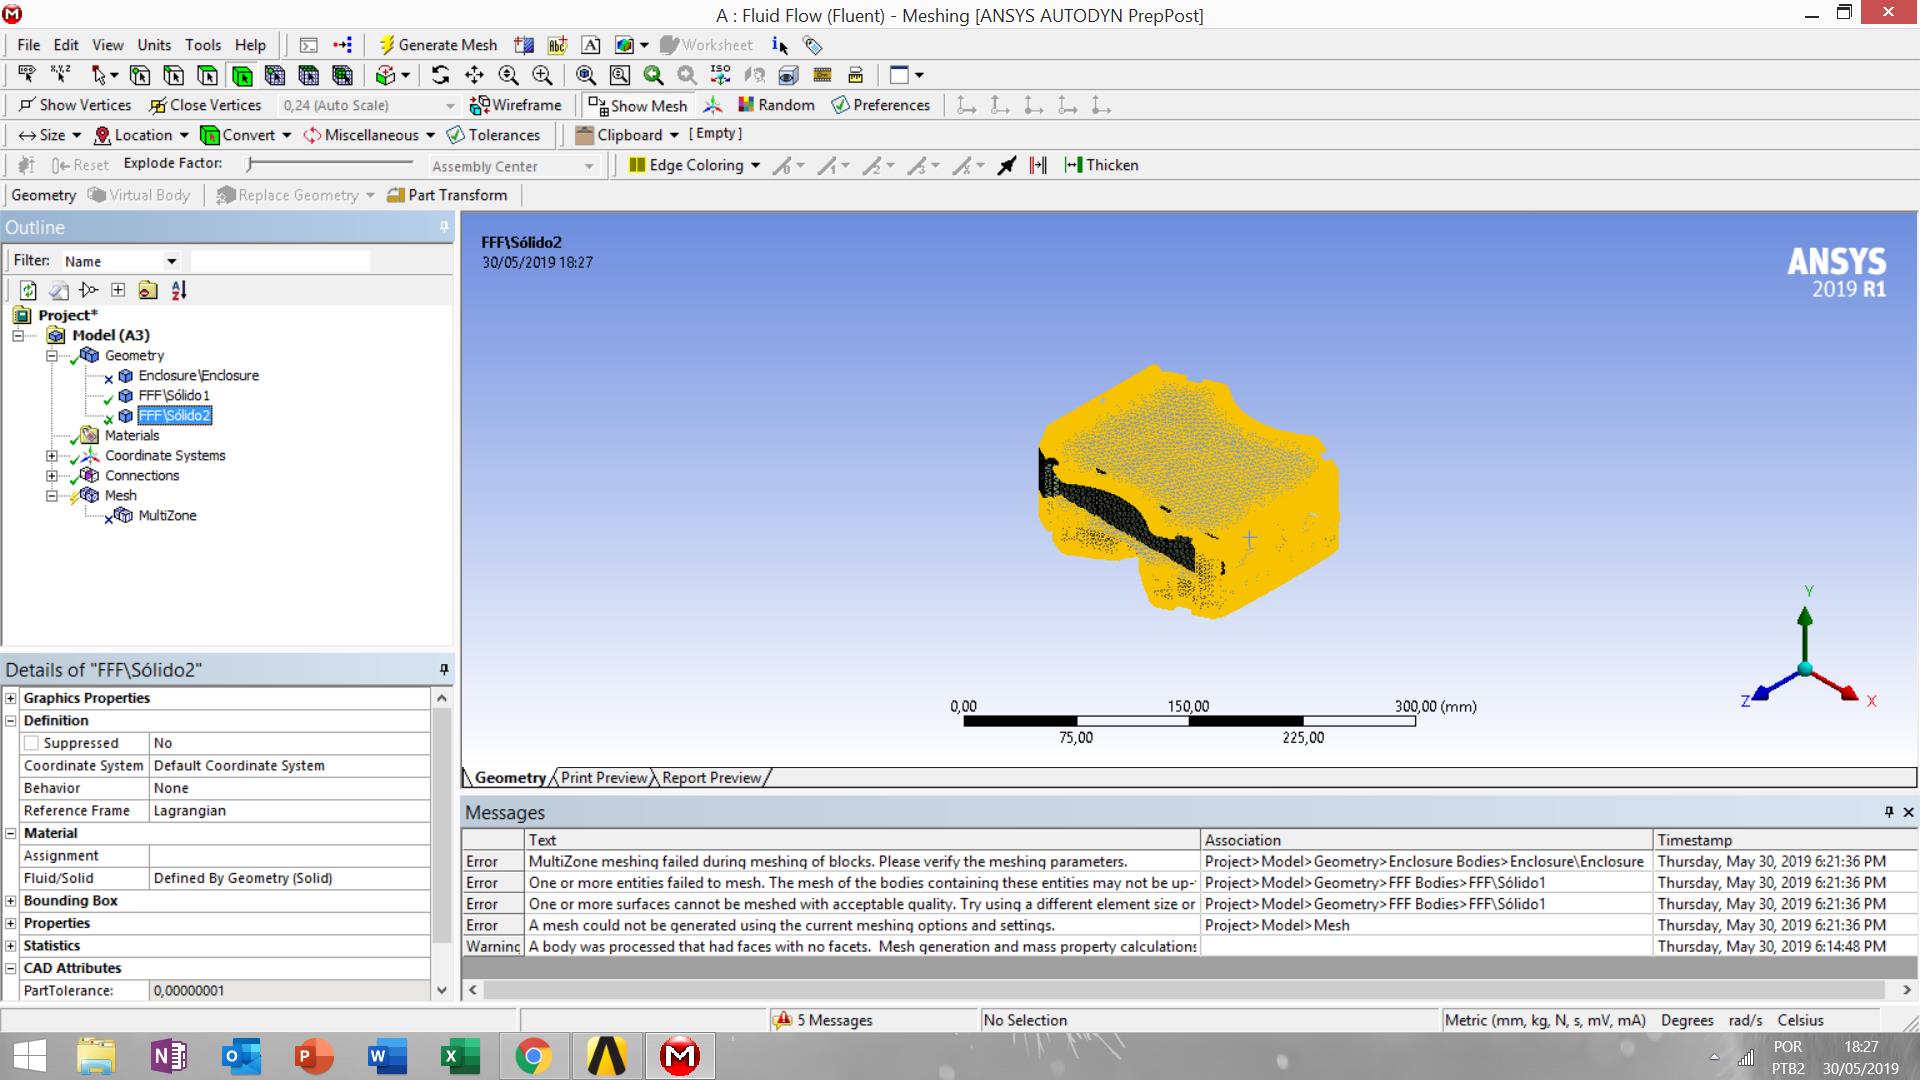
Task: Open the Tools menu
Action: (x=202, y=45)
